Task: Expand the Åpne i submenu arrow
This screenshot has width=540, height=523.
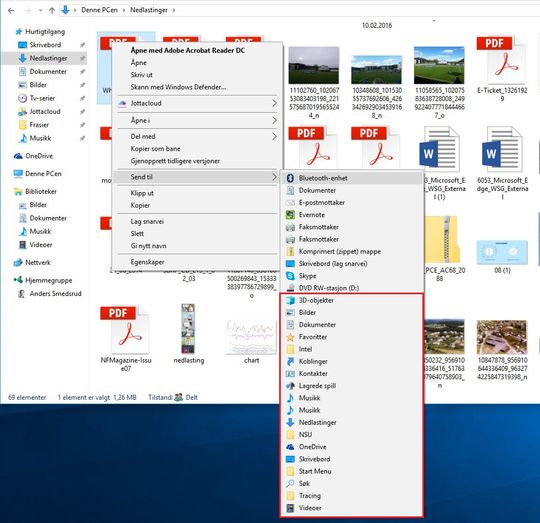Action: pyautogui.click(x=274, y=120)
